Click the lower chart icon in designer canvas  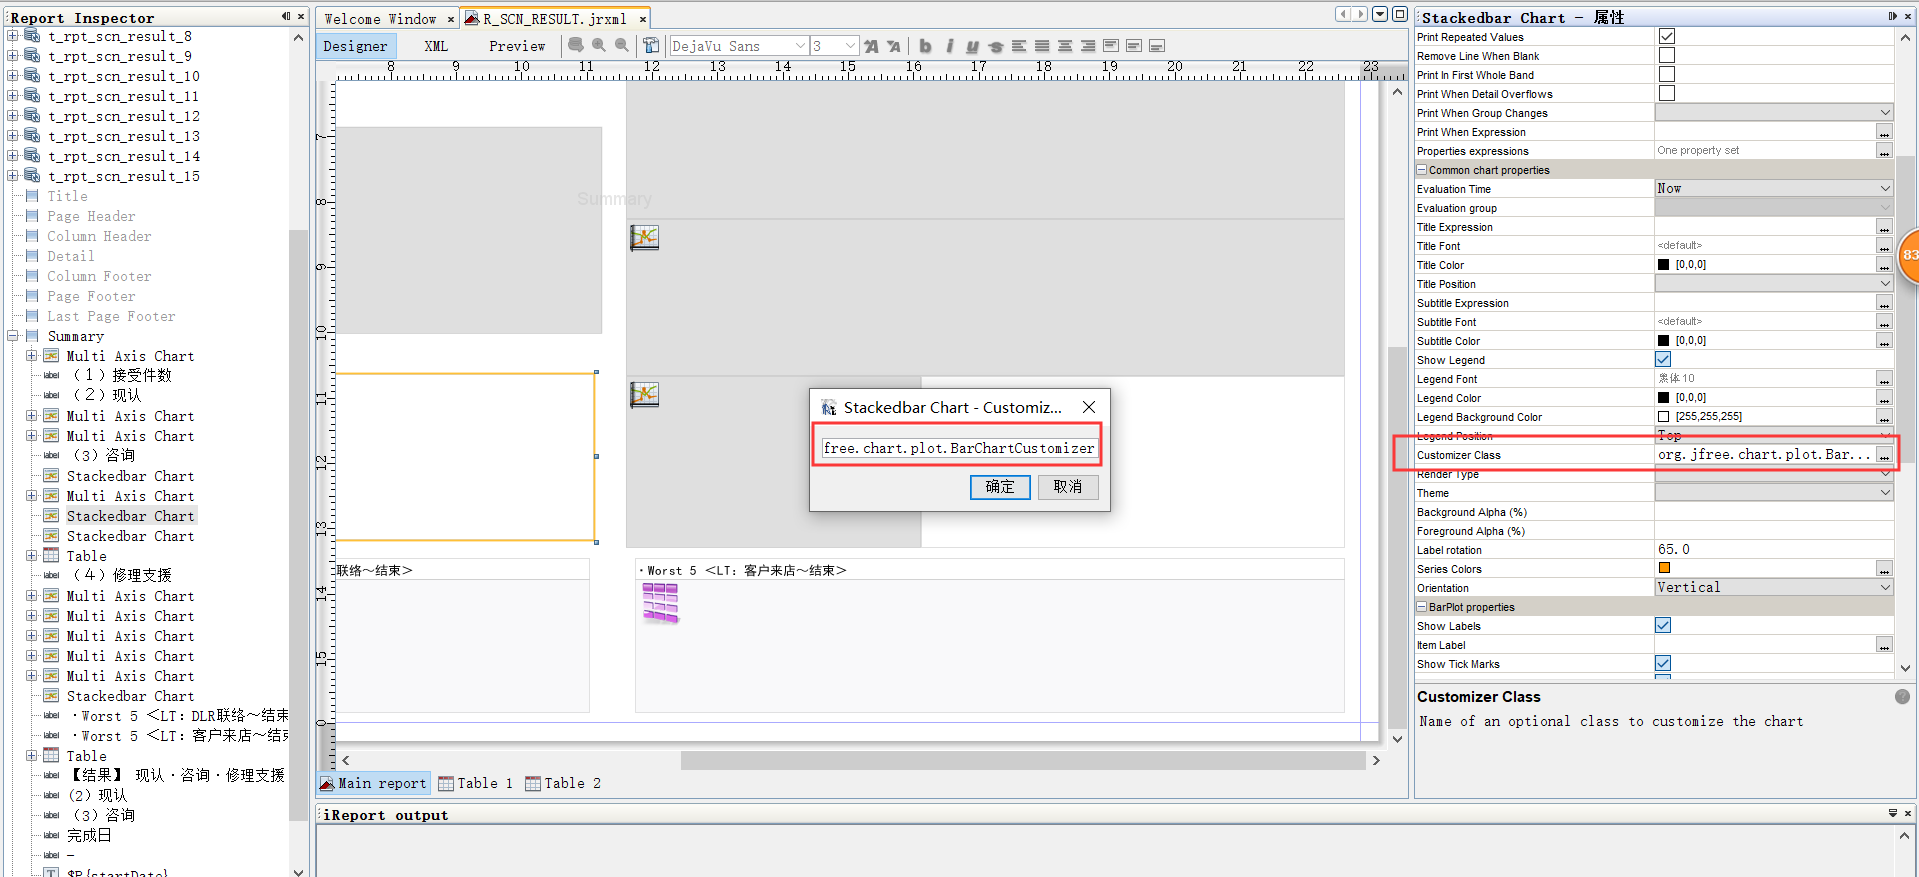[644, 394]
